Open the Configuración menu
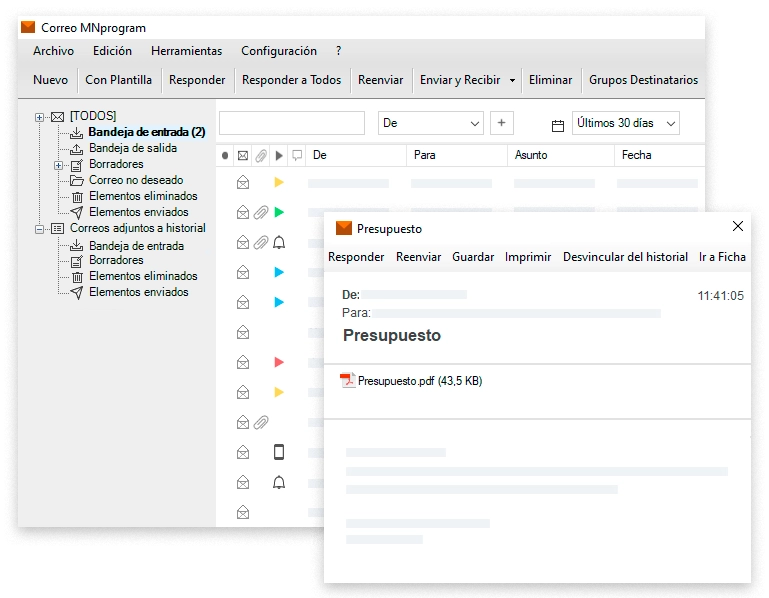 click(x=278, y=51)
